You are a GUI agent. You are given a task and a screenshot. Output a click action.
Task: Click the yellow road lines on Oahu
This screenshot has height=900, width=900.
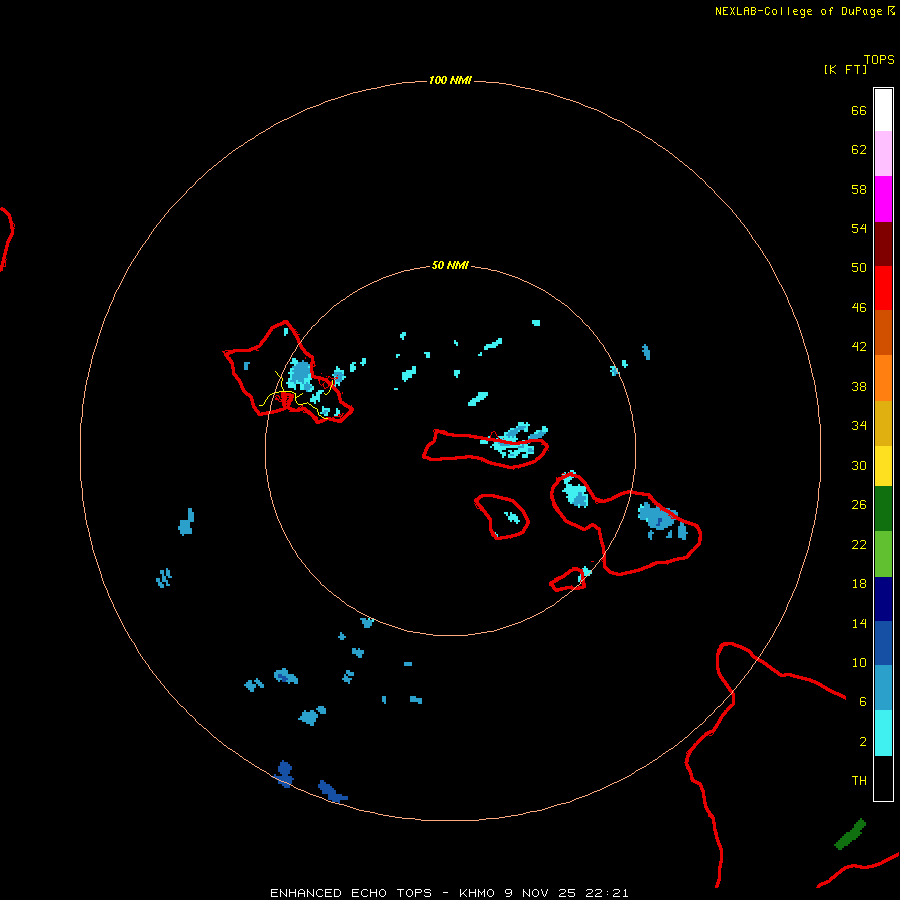click(x=296, y=396)
